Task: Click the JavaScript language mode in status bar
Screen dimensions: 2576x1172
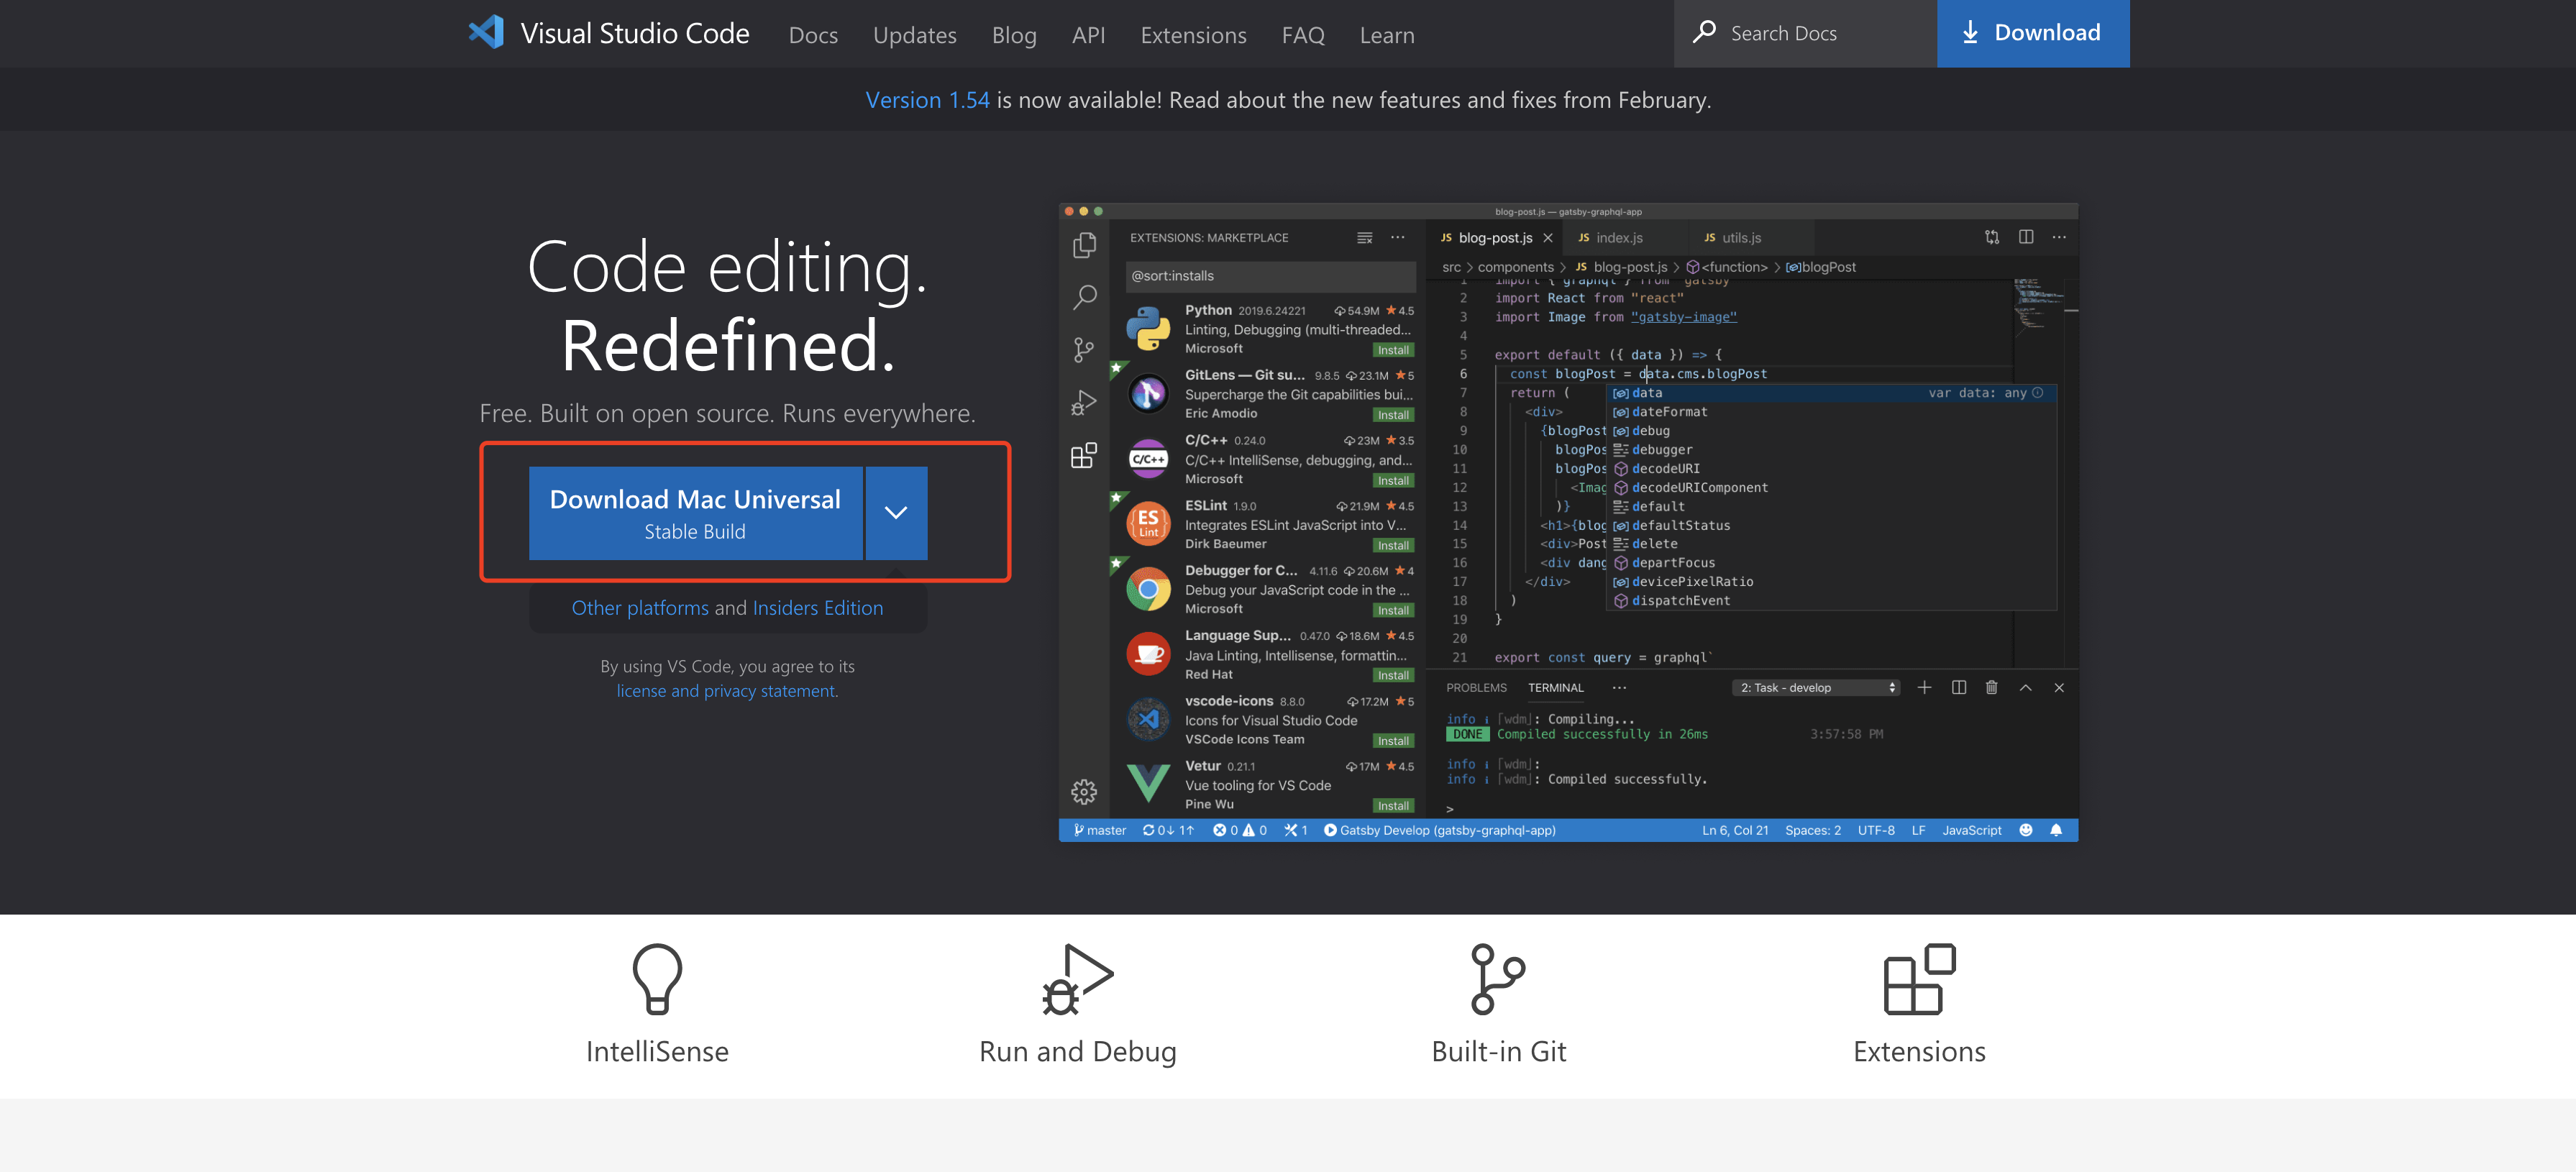Action: [x=1971, y=830]
